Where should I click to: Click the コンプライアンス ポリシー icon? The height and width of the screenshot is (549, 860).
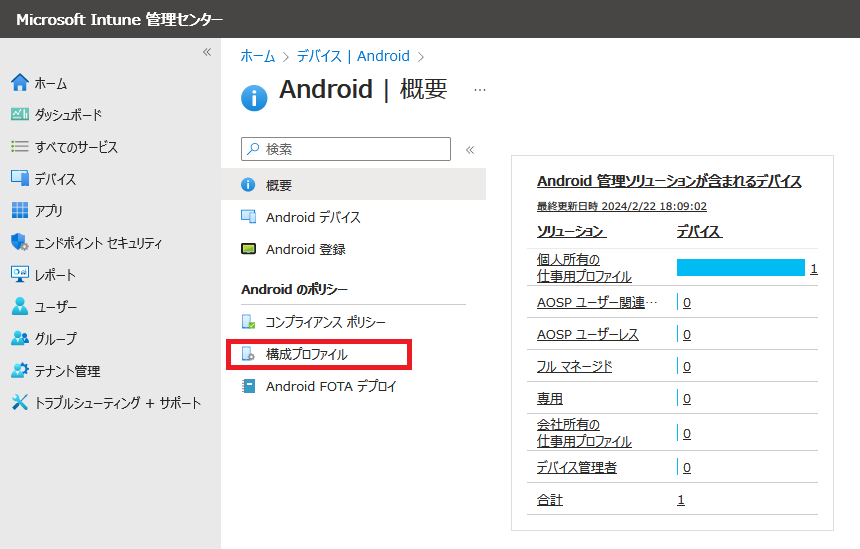(x=248, y=321)
